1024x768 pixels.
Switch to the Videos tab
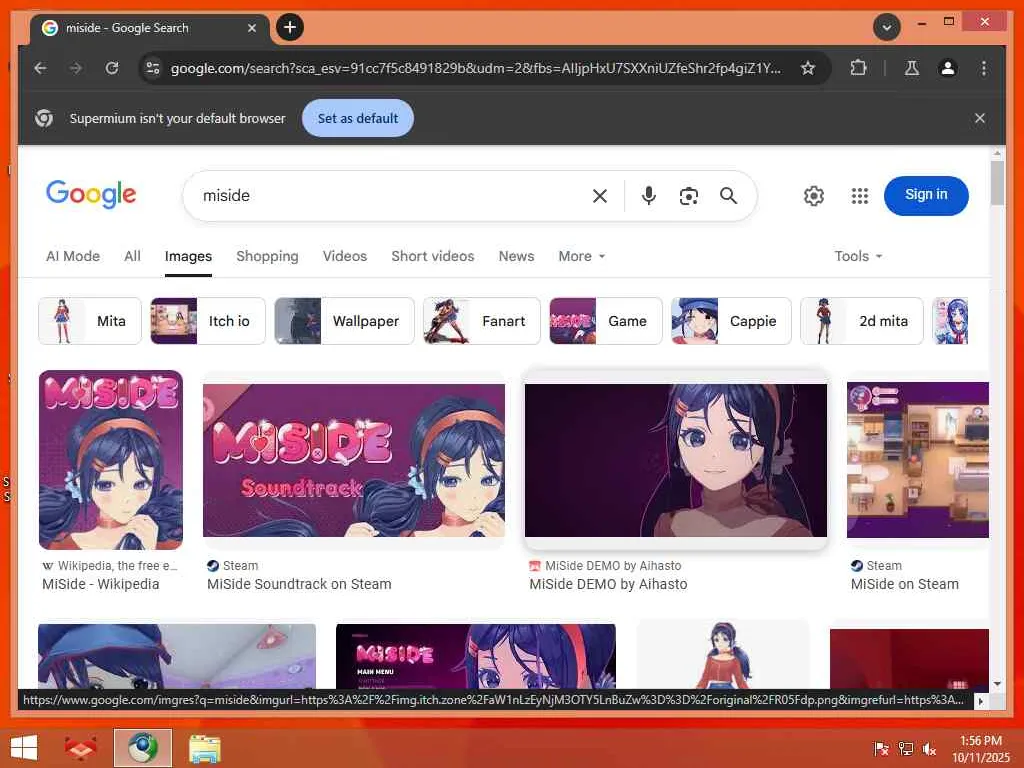(x=345, y=256)
